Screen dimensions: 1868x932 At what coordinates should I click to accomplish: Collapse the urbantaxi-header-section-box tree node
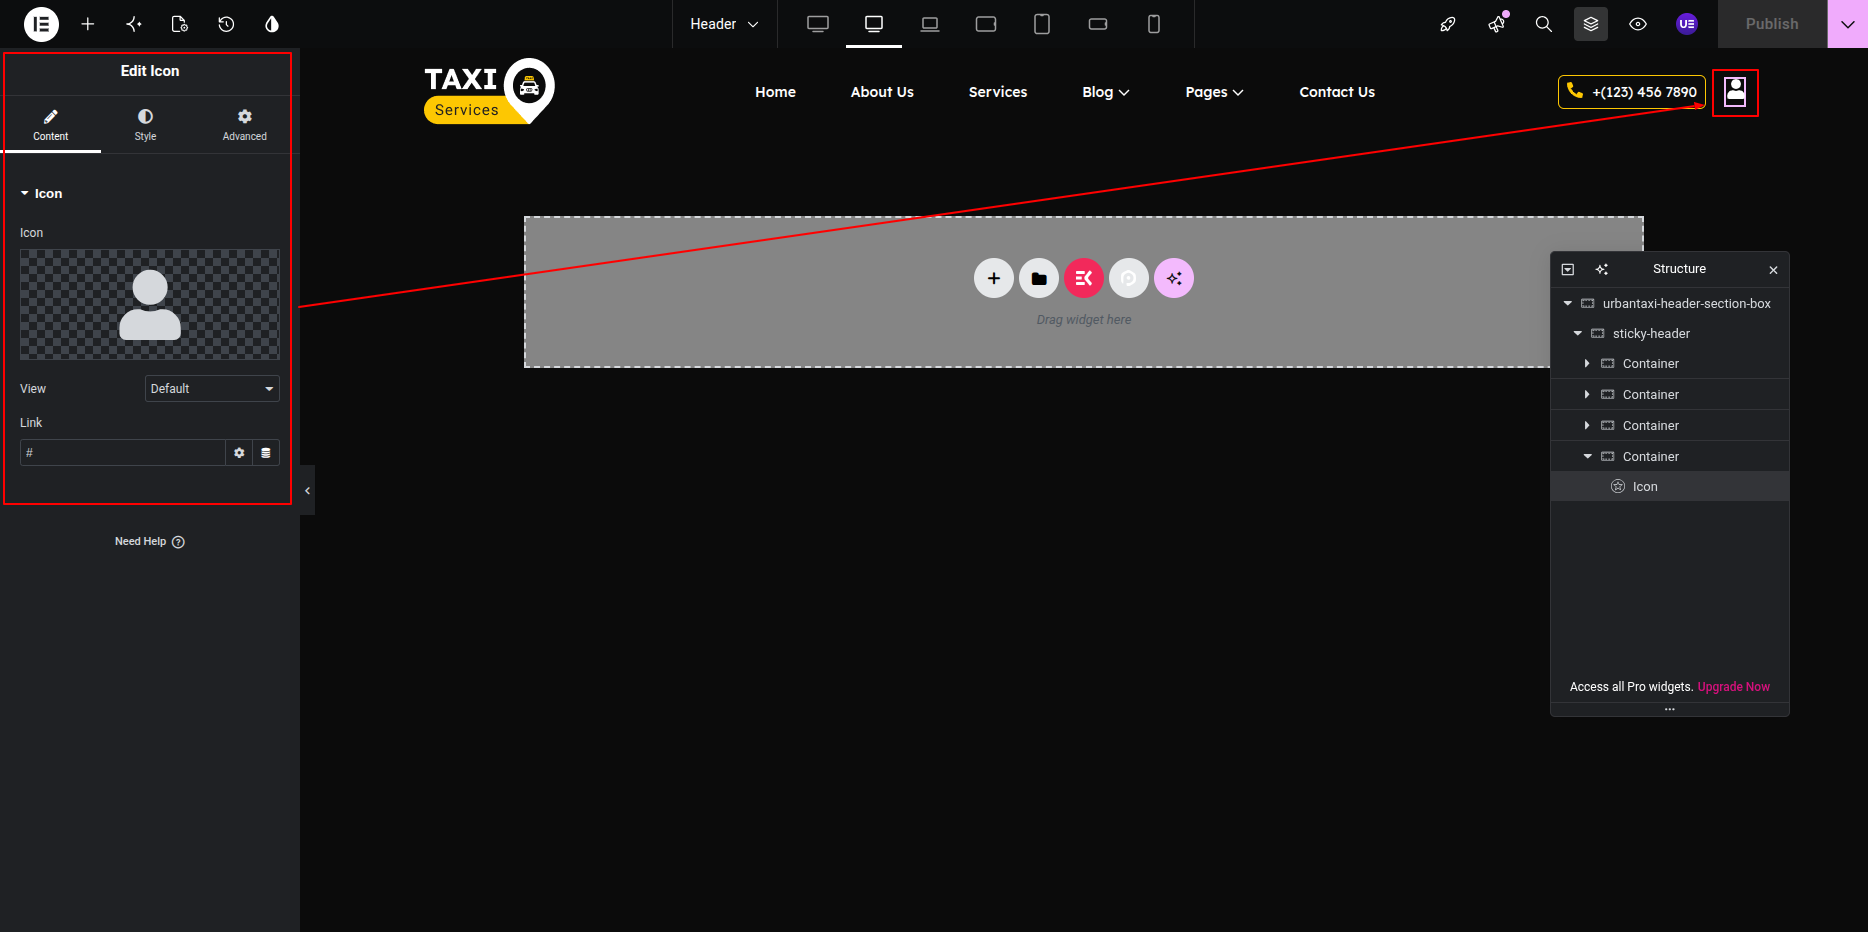pyautogui.click(x=1568, y=304)
